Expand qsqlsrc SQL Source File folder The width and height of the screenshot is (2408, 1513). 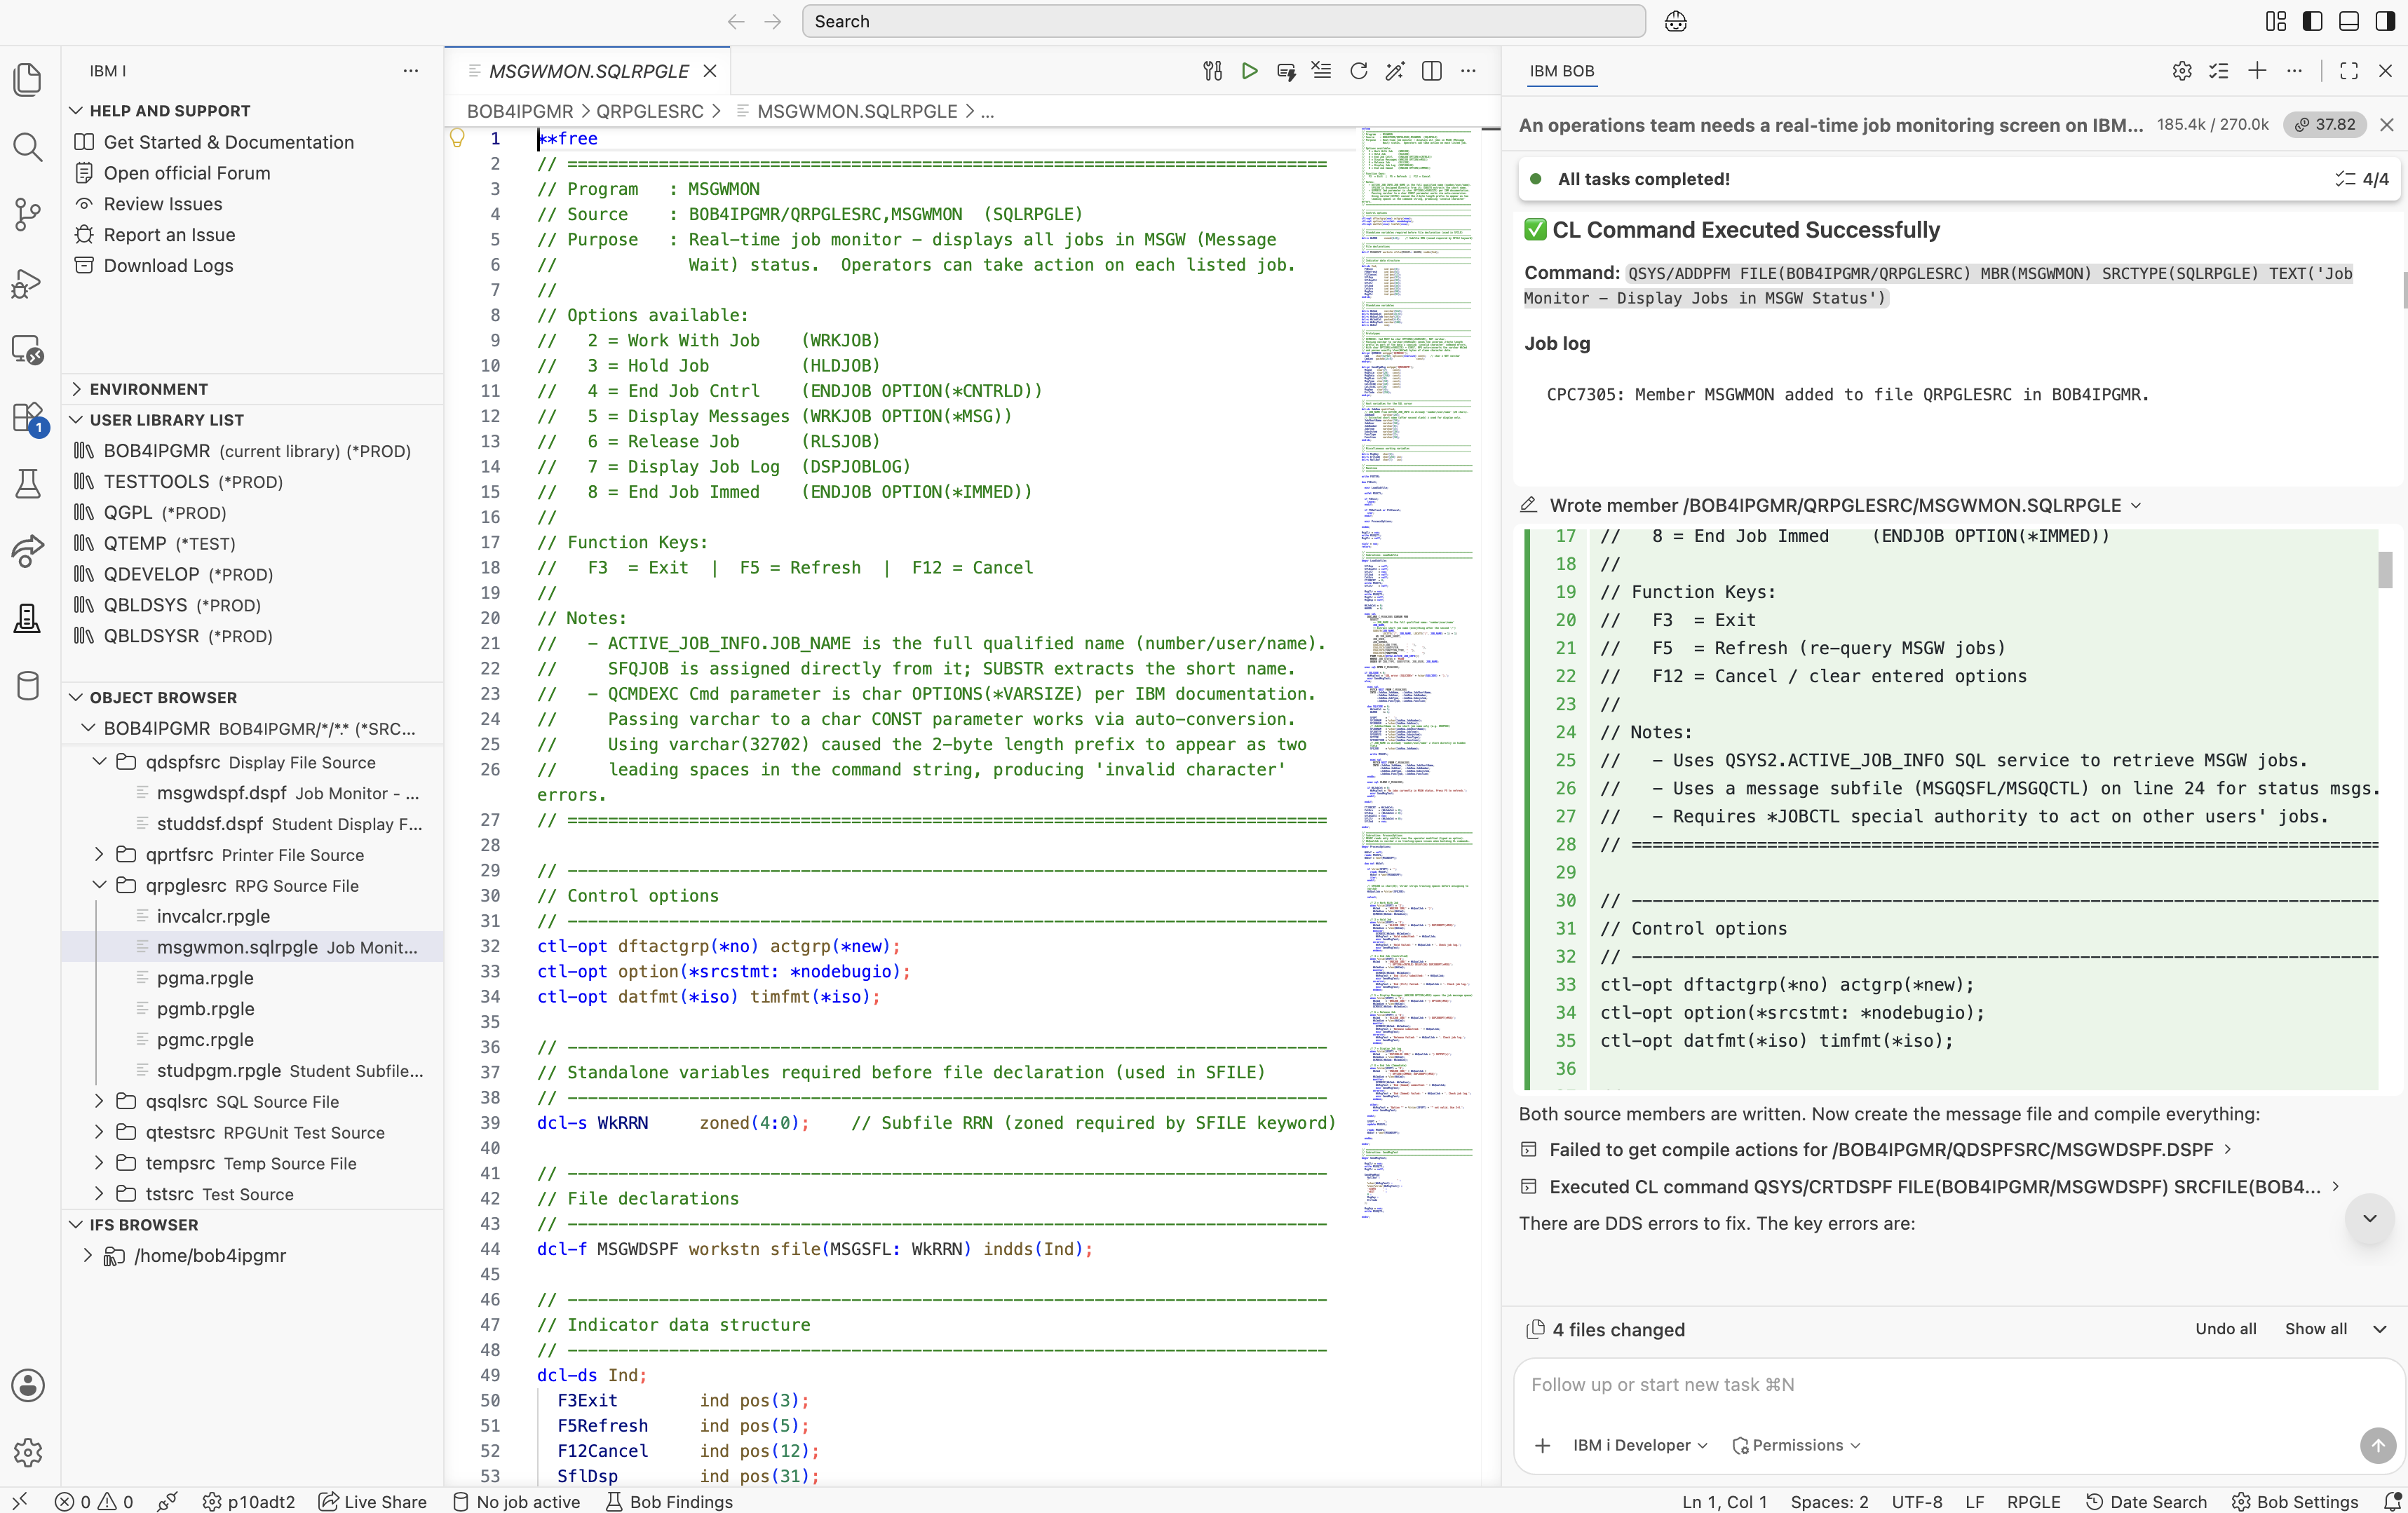click(x=99, y=1102)
